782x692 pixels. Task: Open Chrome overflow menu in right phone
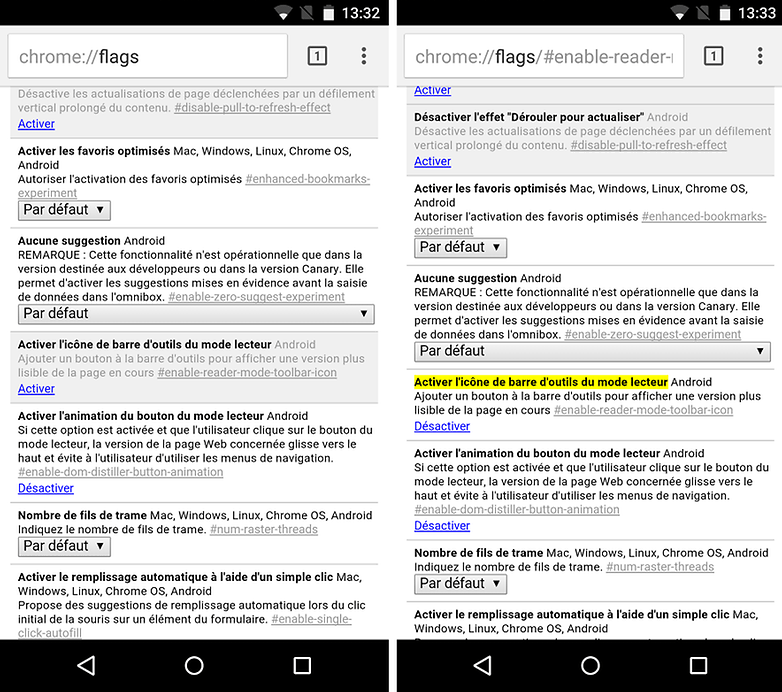tap(760, 56)
